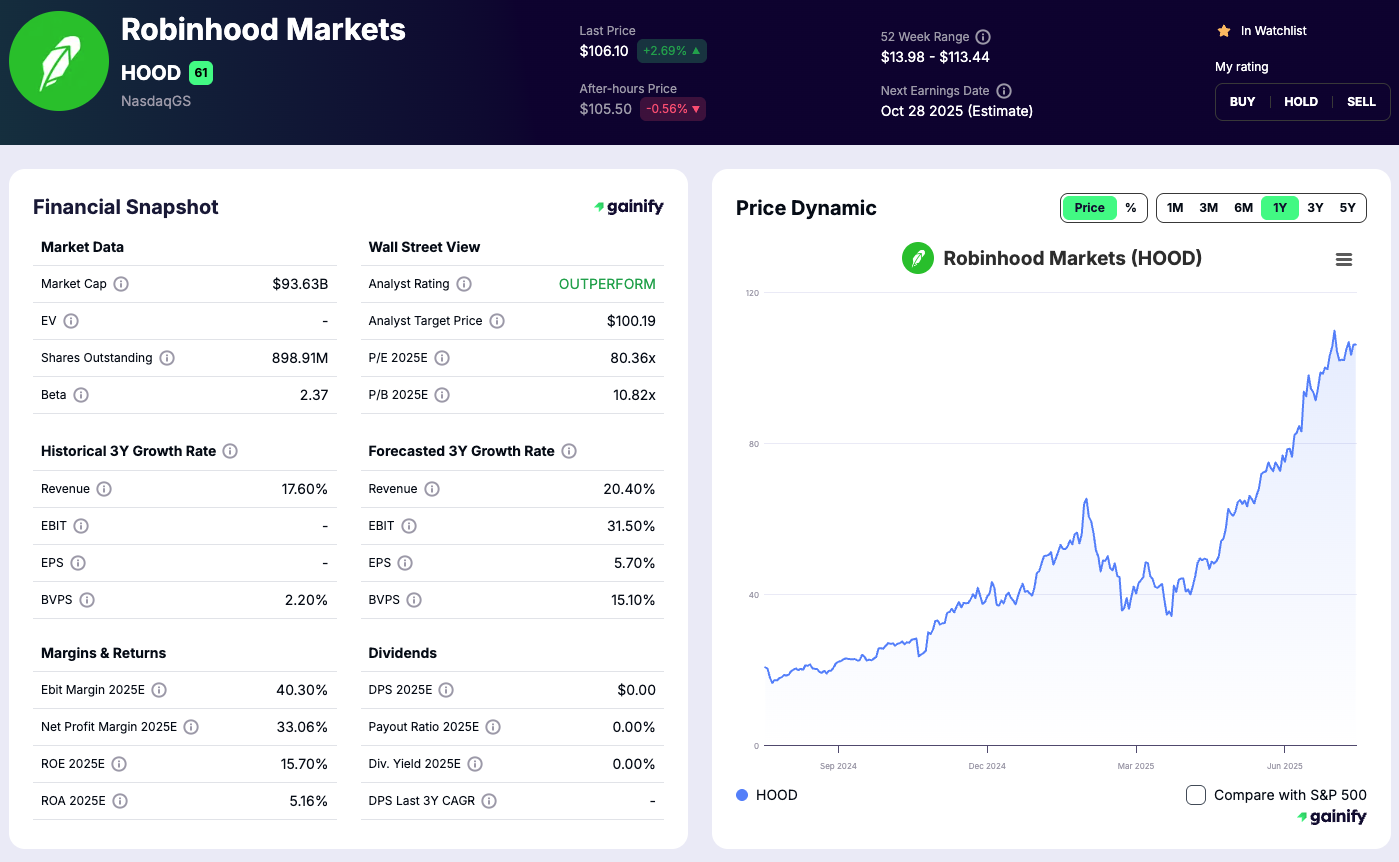Screen dimensions: 1399x862
Task: Click info icon beside Net Profit Margin 2025E
Action: tap(191, 727)
